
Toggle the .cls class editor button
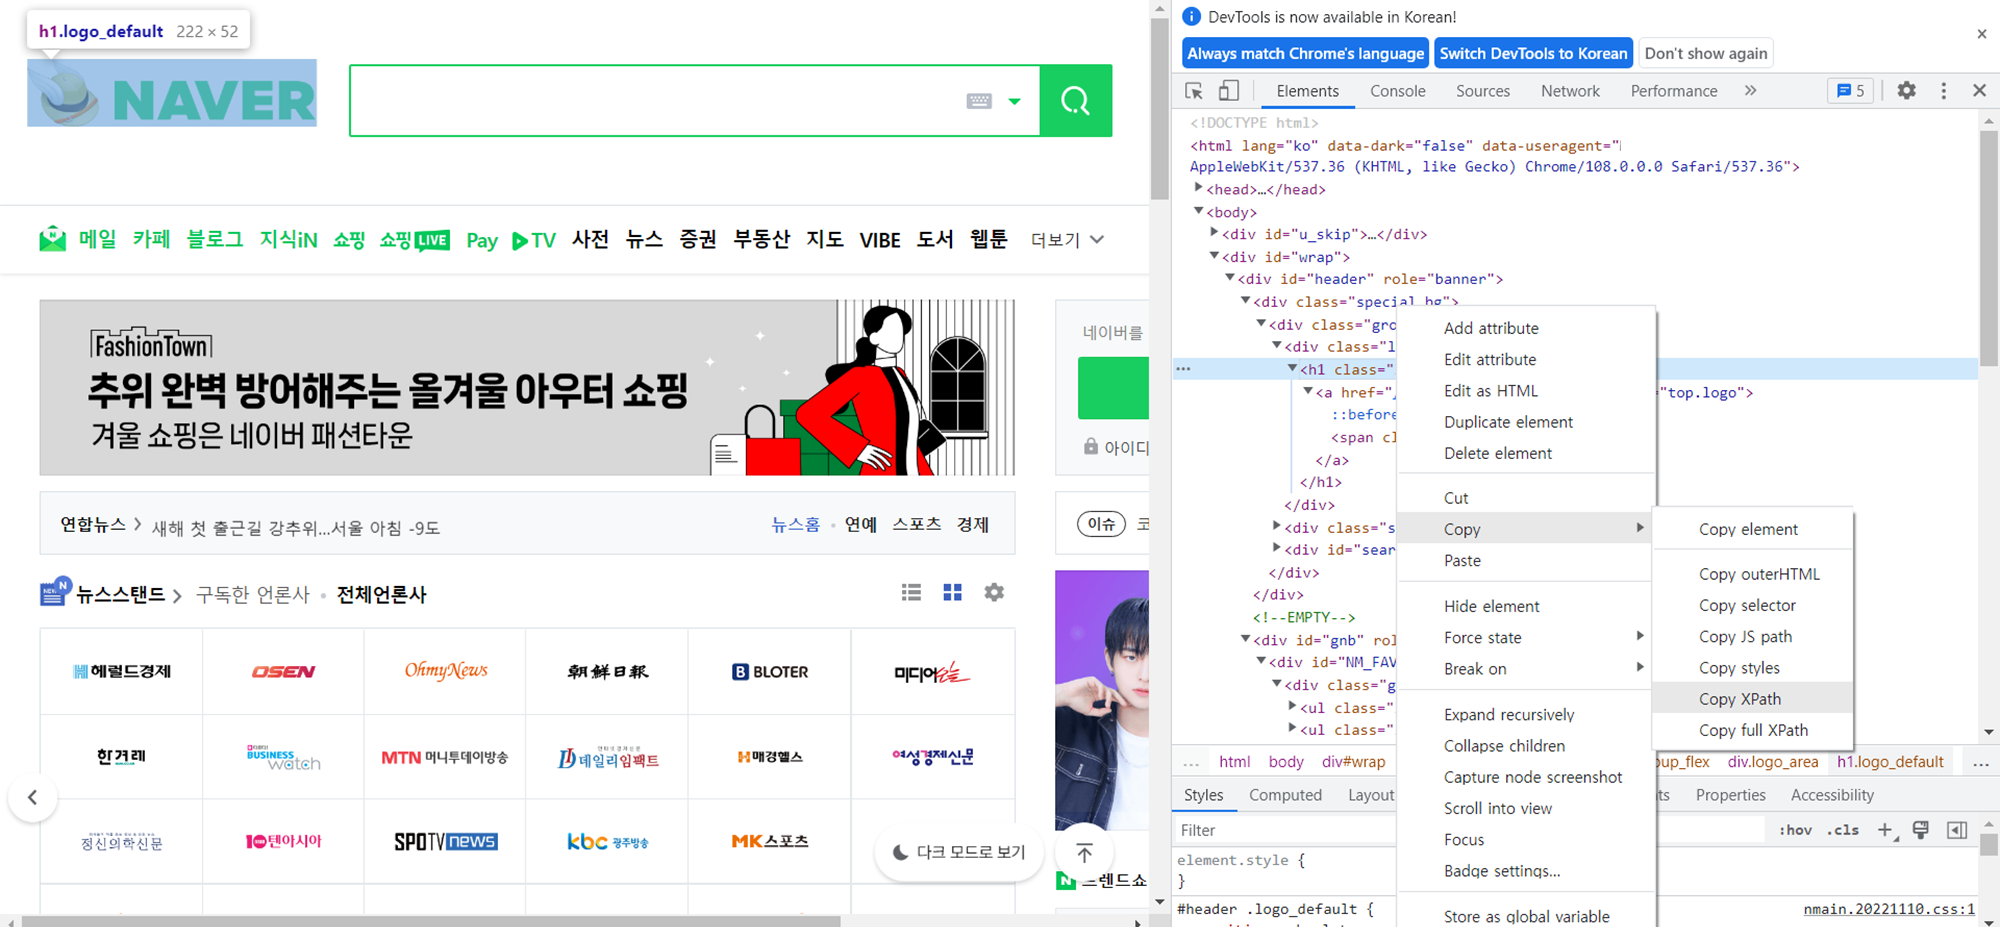tap(1843, 830)
